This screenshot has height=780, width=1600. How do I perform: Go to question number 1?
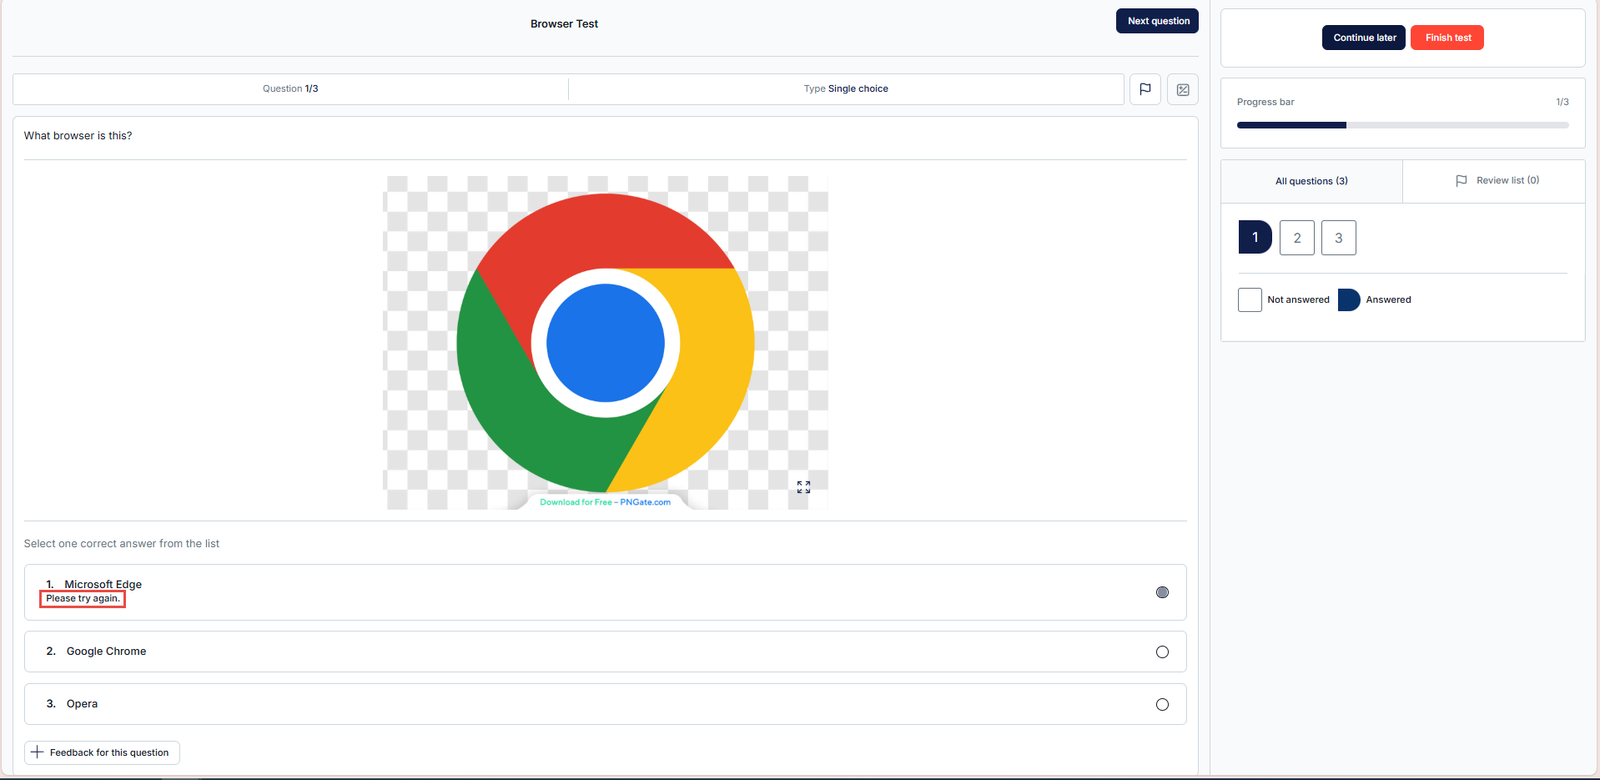click(1255, 238)
